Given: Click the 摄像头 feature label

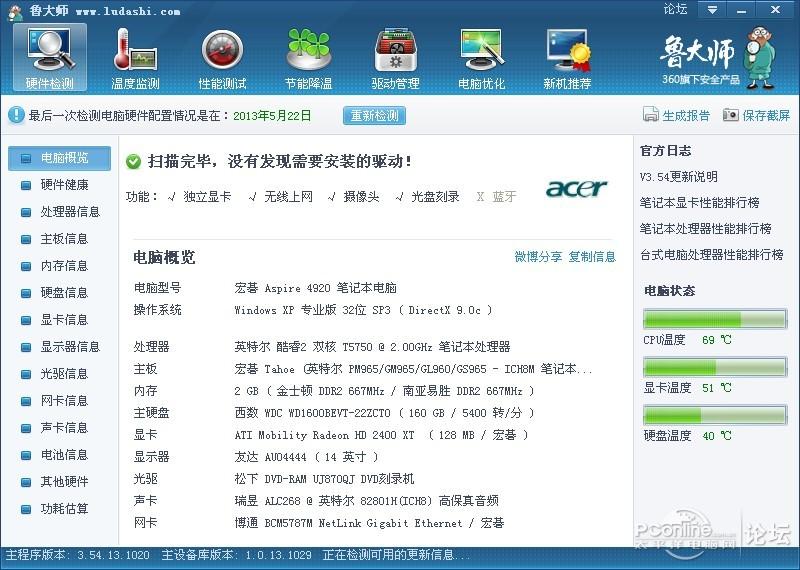Looking at the screenshot, I should 362,197.
